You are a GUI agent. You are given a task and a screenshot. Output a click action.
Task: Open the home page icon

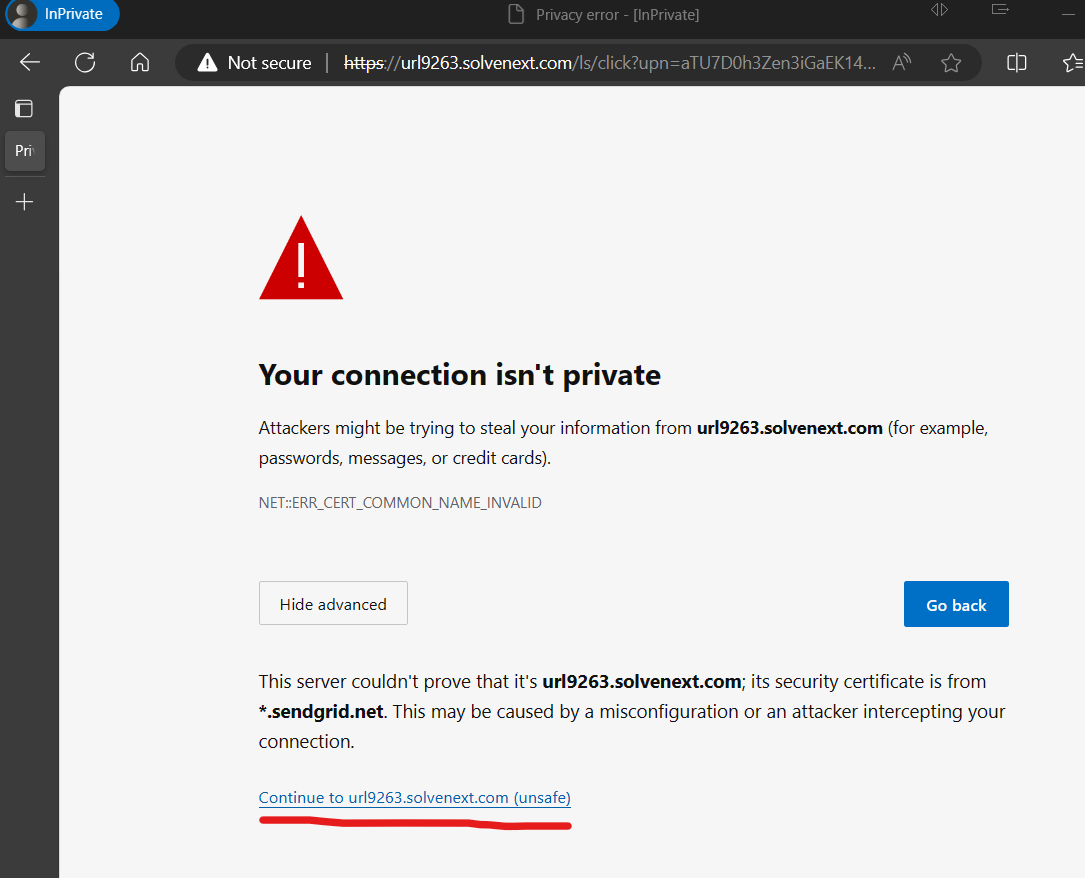tap(140, 62)
